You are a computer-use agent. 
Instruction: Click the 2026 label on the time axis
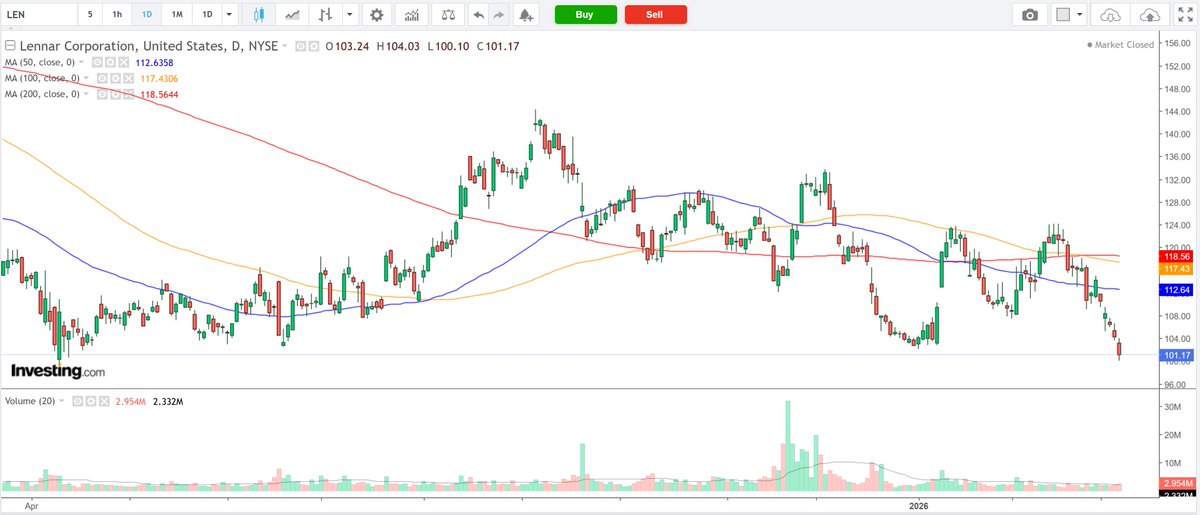919,507
